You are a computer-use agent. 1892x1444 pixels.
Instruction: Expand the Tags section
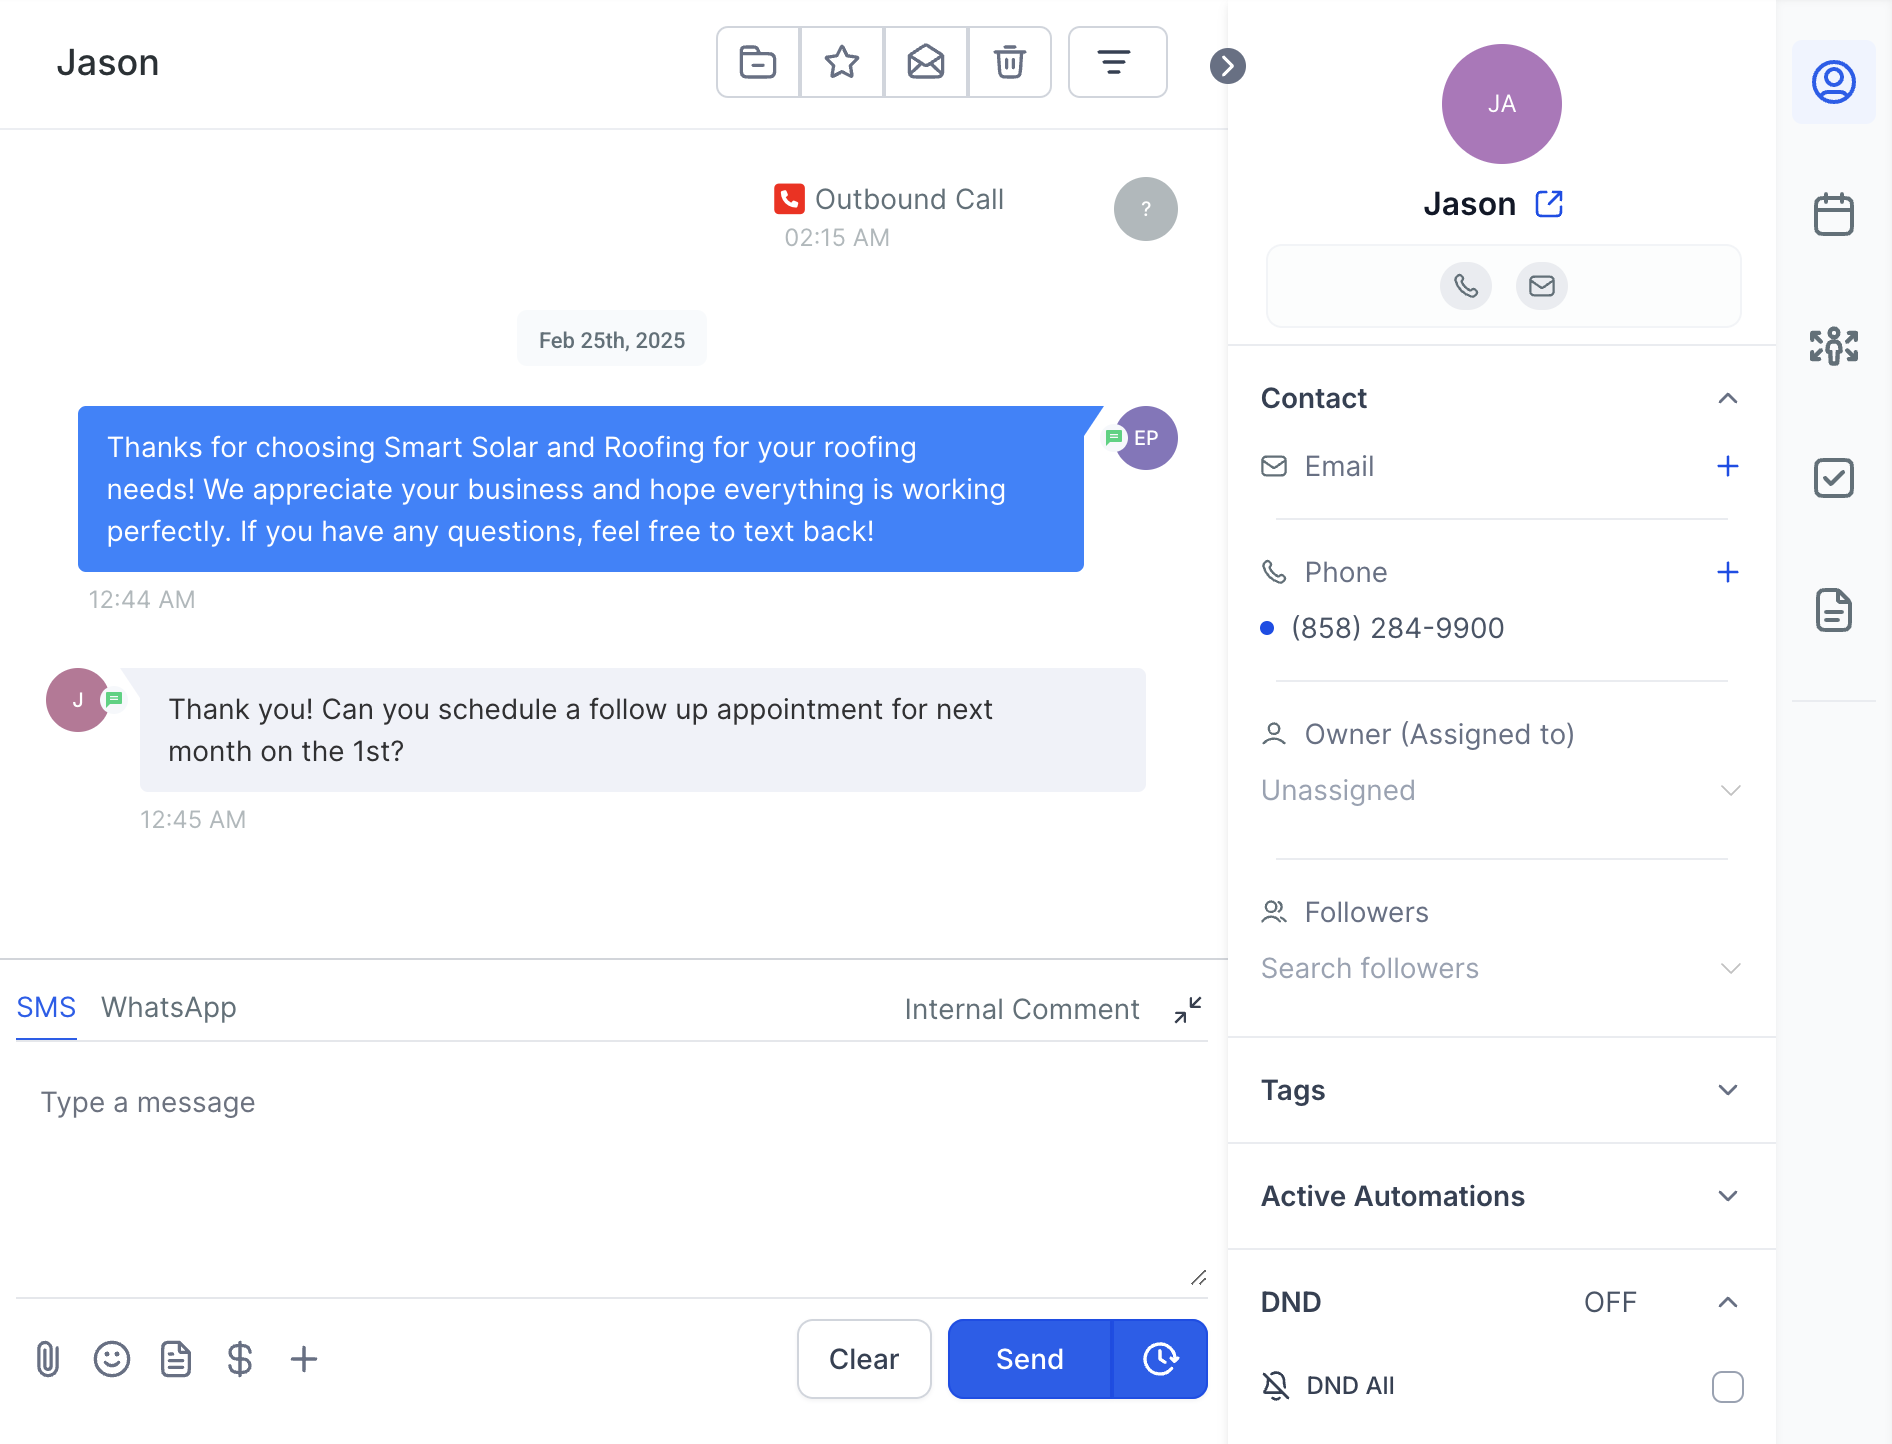click(x=1727, y=1090)
